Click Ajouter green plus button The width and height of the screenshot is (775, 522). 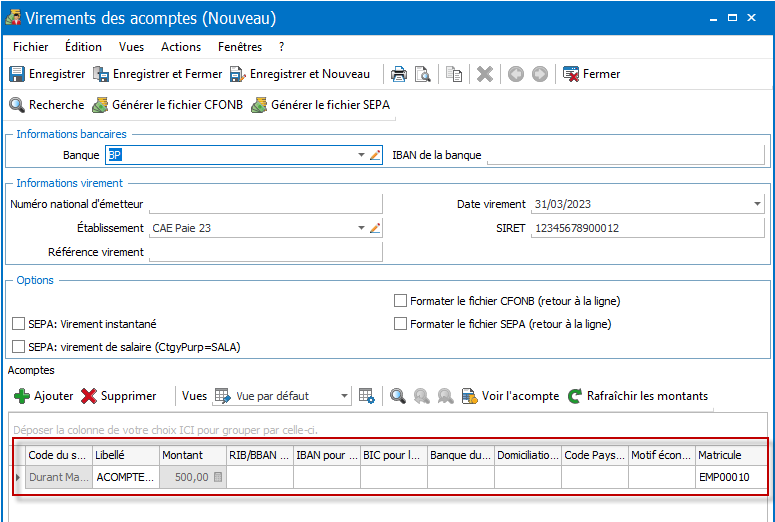tap(43, 396)
